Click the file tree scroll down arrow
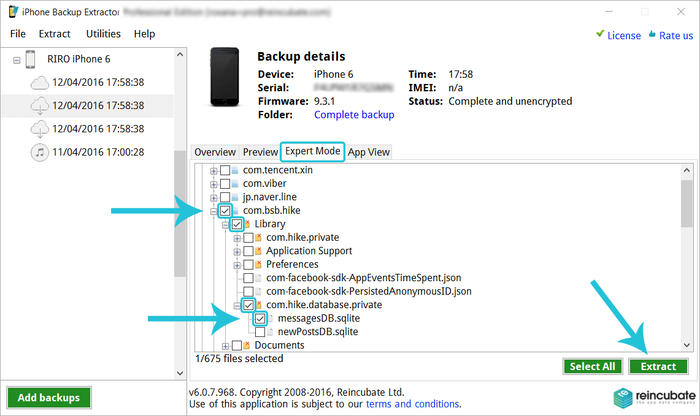Image resolution: width=700 pixels, height=416 pixels. point(687,345)
